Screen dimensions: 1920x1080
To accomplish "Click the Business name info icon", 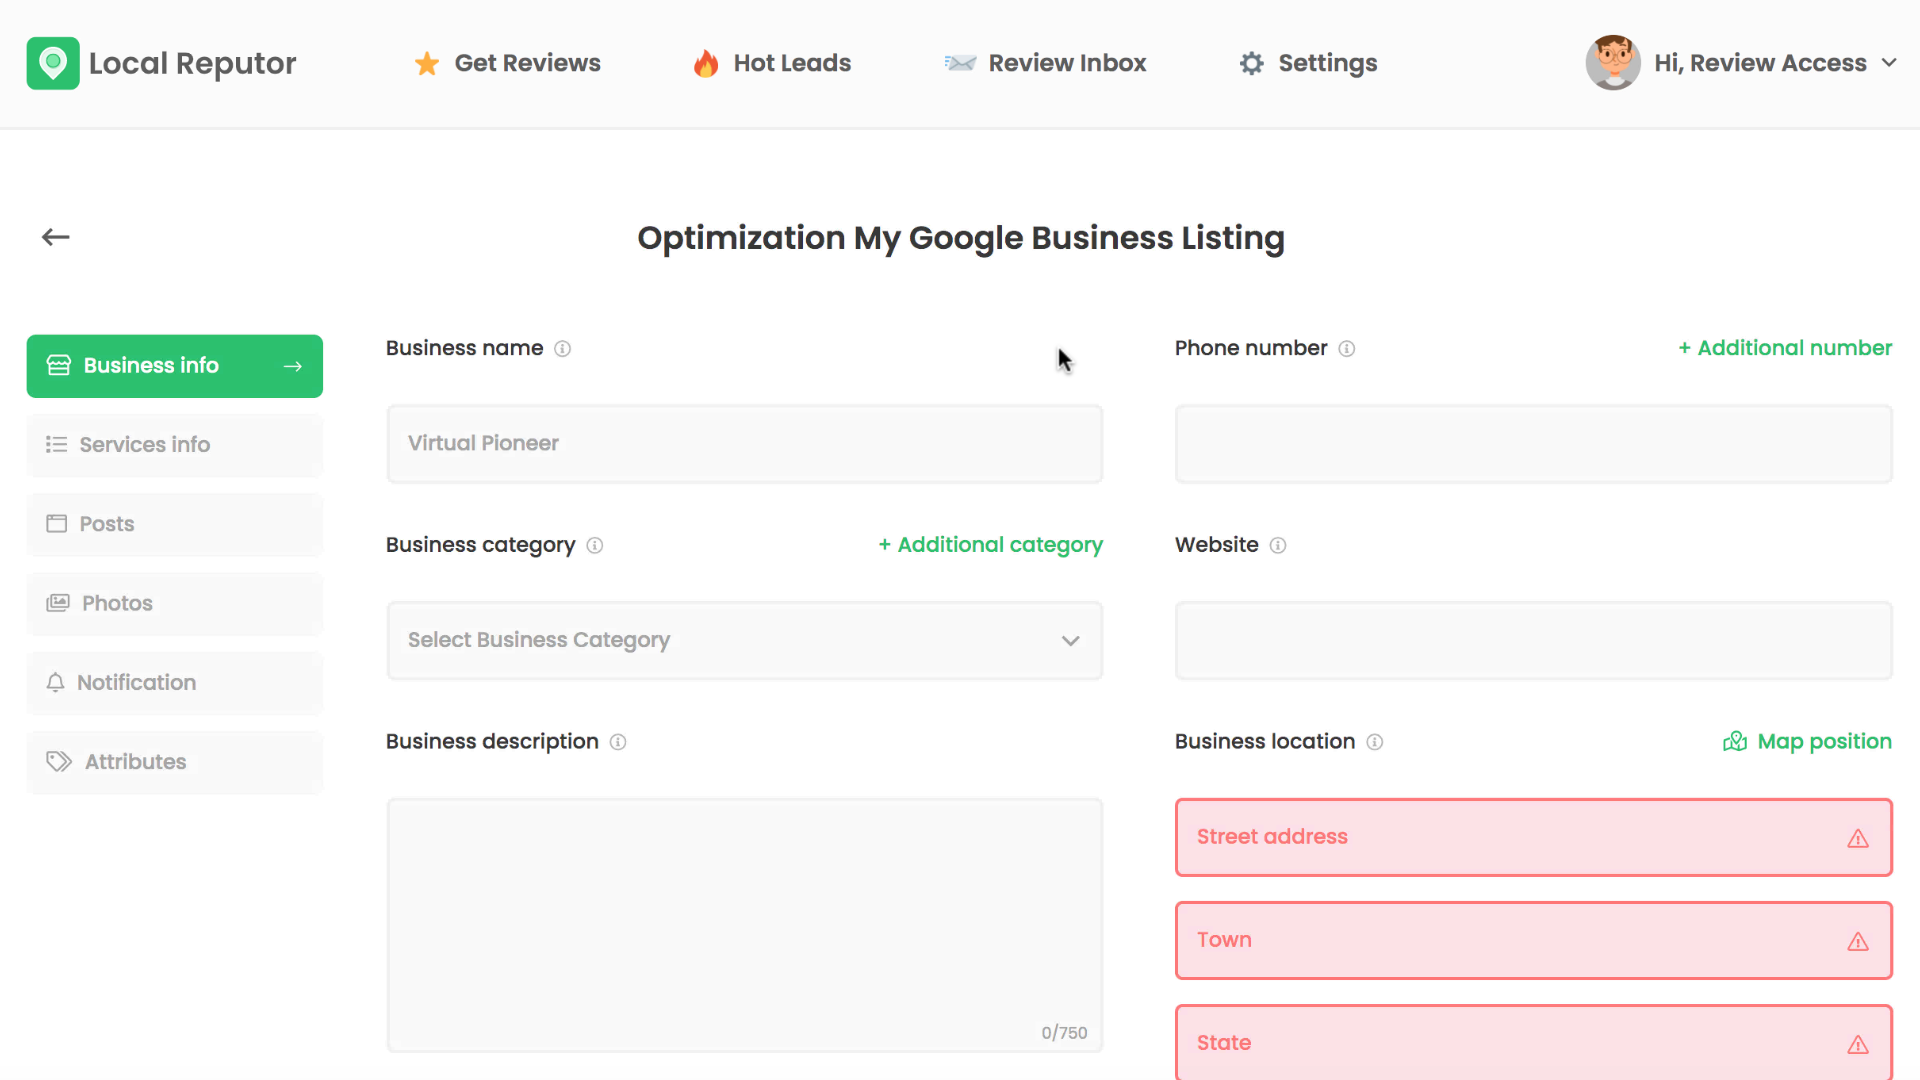I will pyautogui.click(x=563, y=349).
